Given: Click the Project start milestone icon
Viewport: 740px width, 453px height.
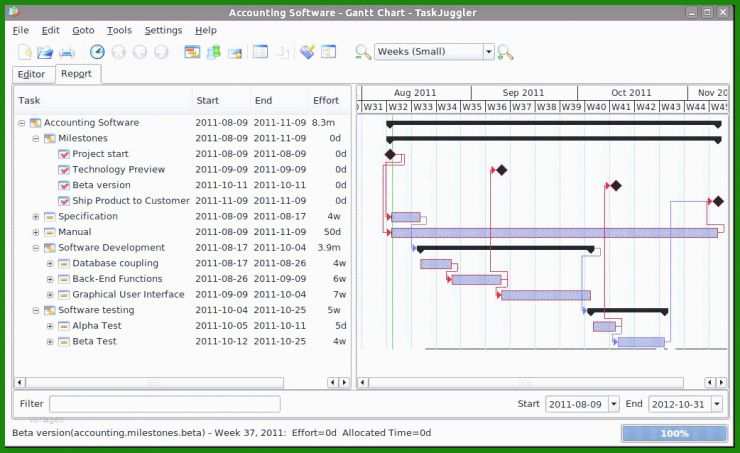Looking at the screenshot, I should pos(64,154).
